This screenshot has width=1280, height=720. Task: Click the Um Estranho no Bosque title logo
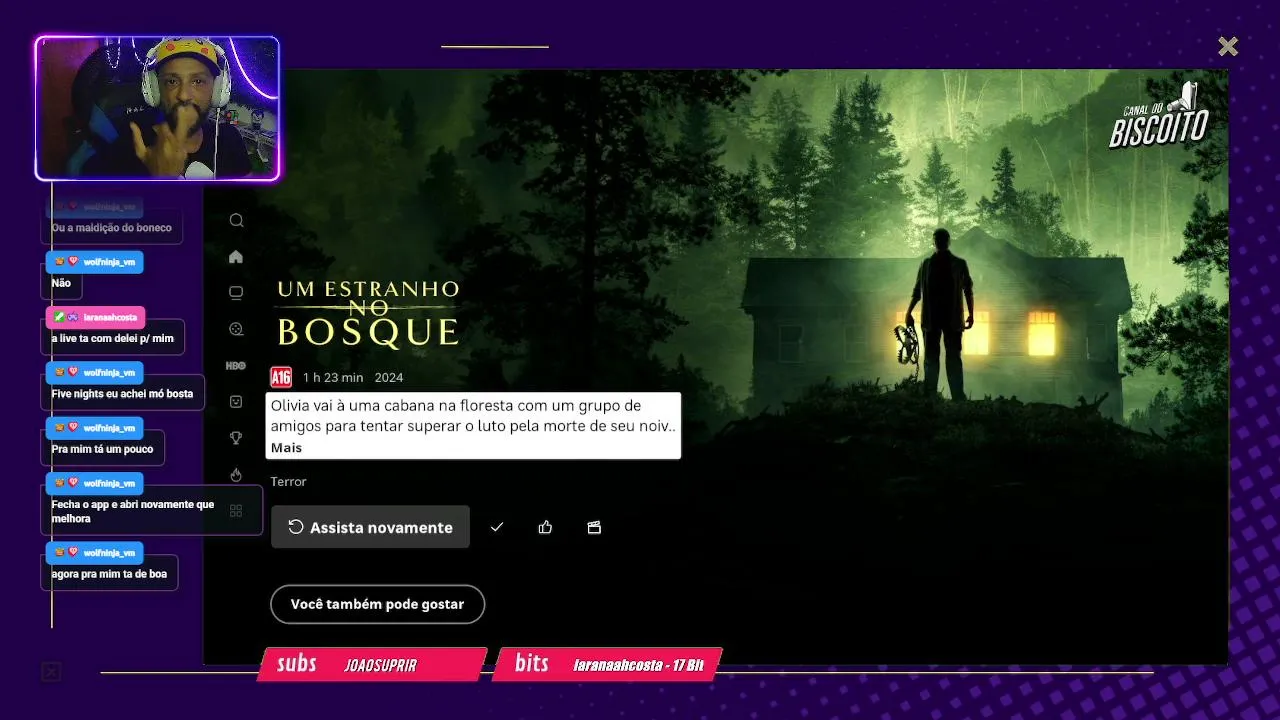pos(368,313)
